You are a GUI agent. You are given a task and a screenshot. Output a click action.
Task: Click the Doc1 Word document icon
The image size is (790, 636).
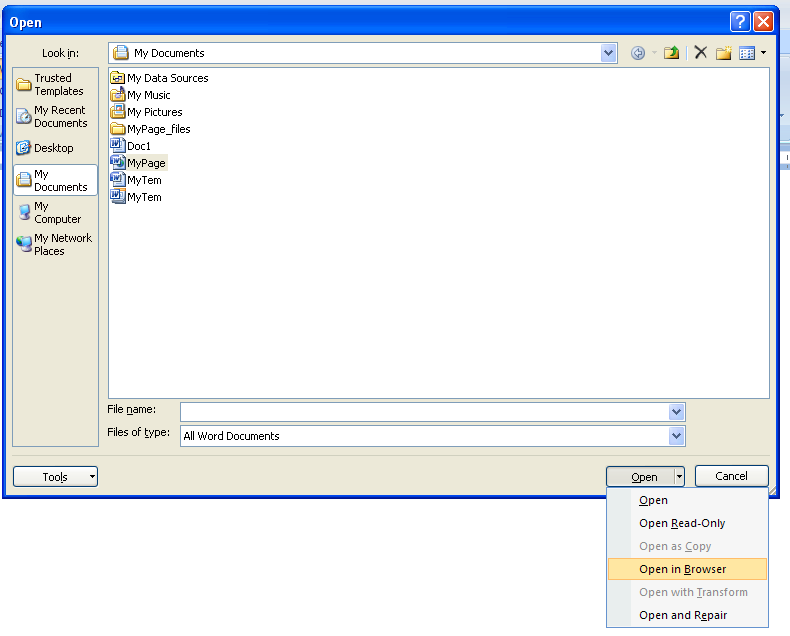tap(117, 146)
